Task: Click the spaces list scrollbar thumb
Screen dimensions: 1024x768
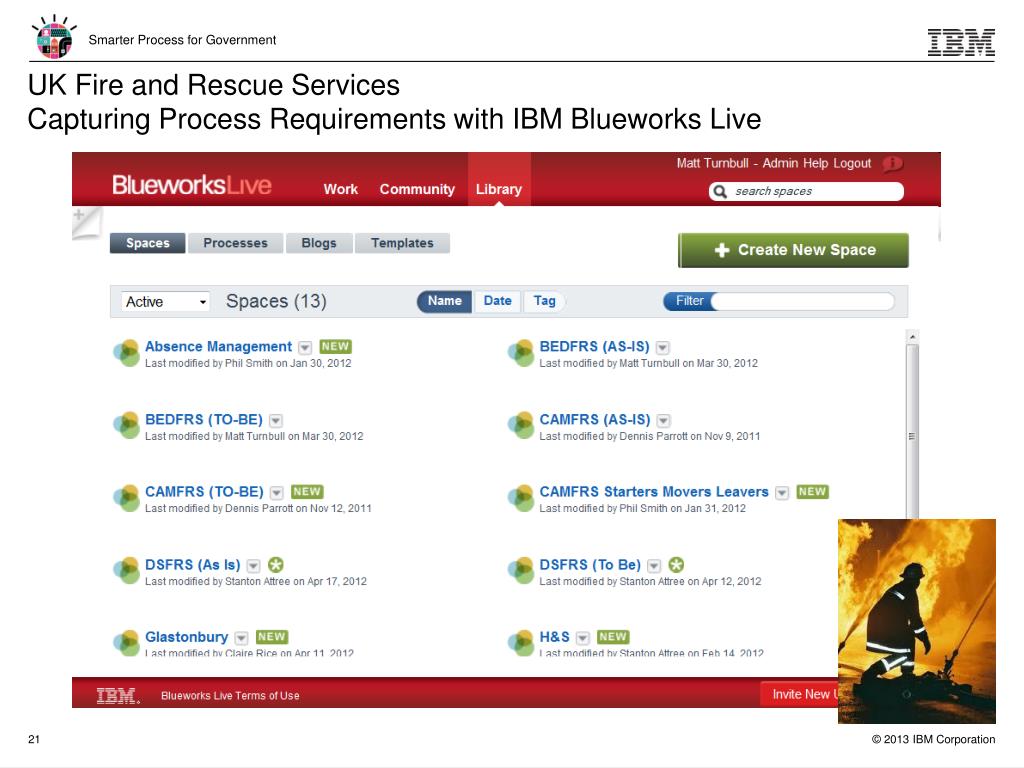Action: pos(912,433)
